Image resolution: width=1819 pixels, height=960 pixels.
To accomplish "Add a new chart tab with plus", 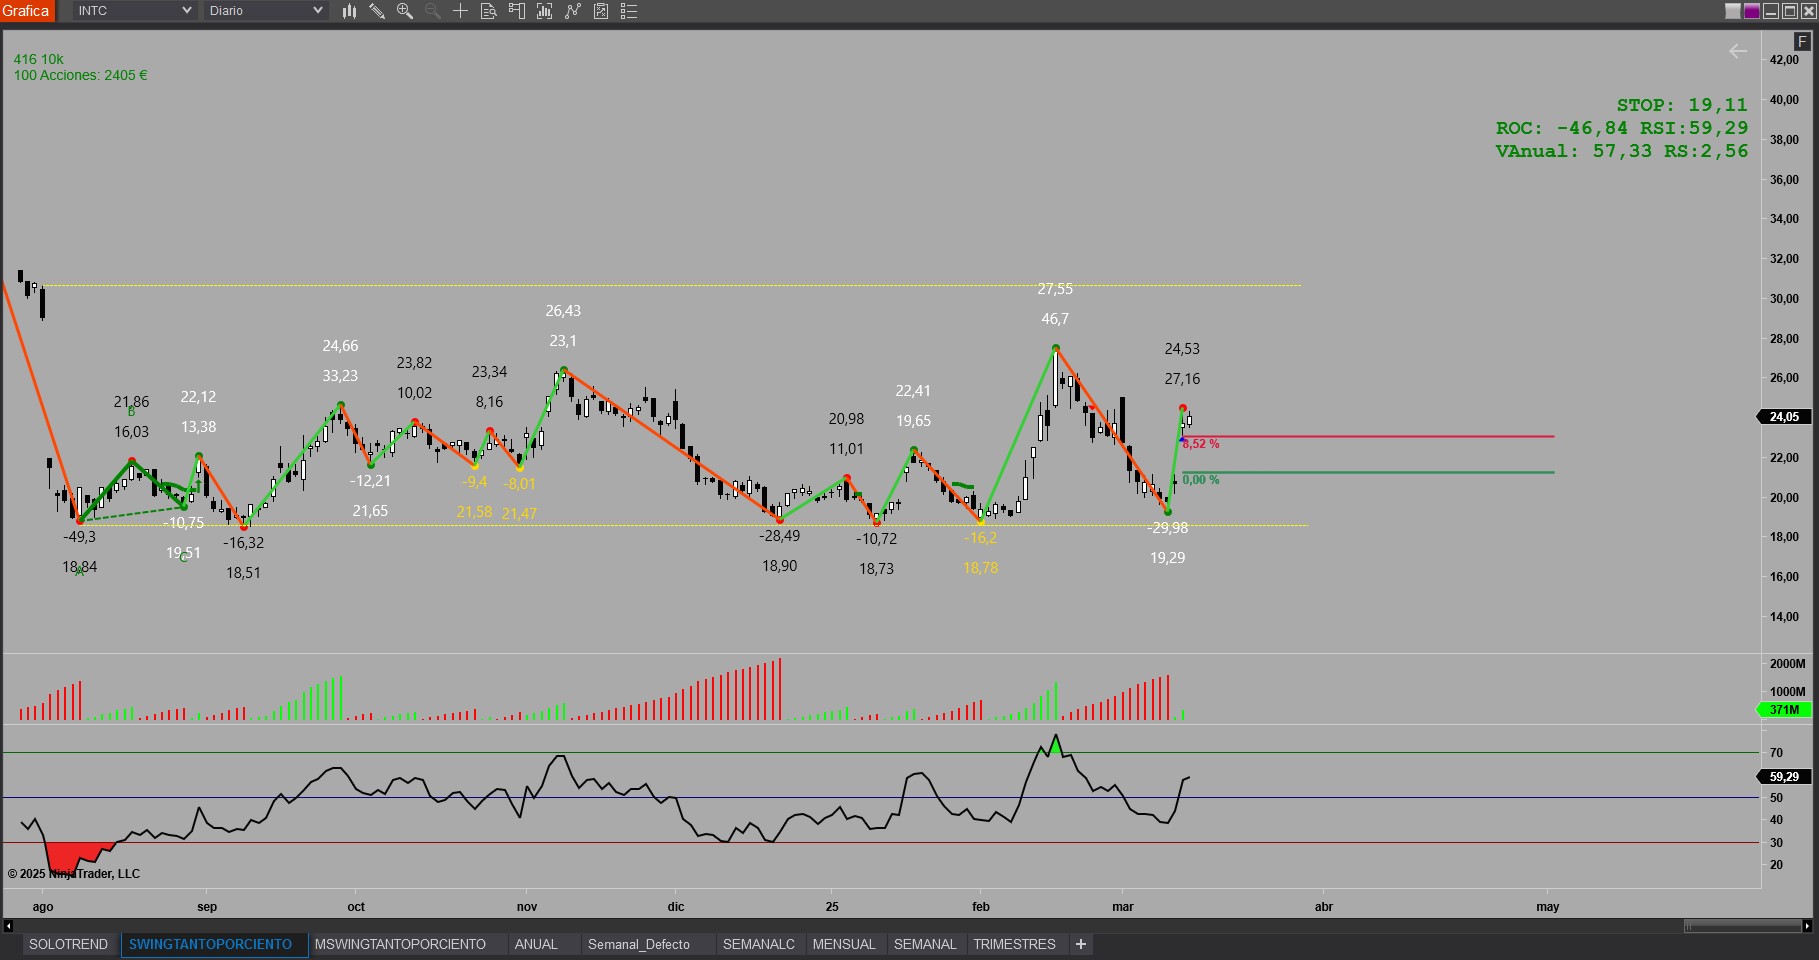I will [x=1080, y=944].
